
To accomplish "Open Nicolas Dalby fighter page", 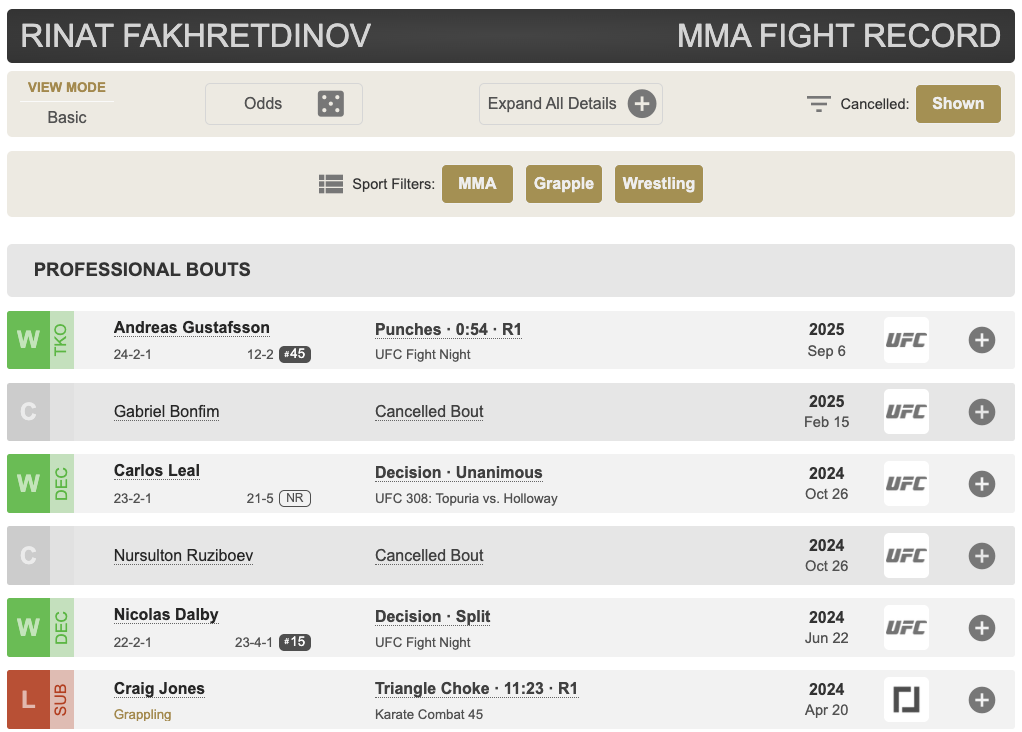I will [x=166, y=615].
